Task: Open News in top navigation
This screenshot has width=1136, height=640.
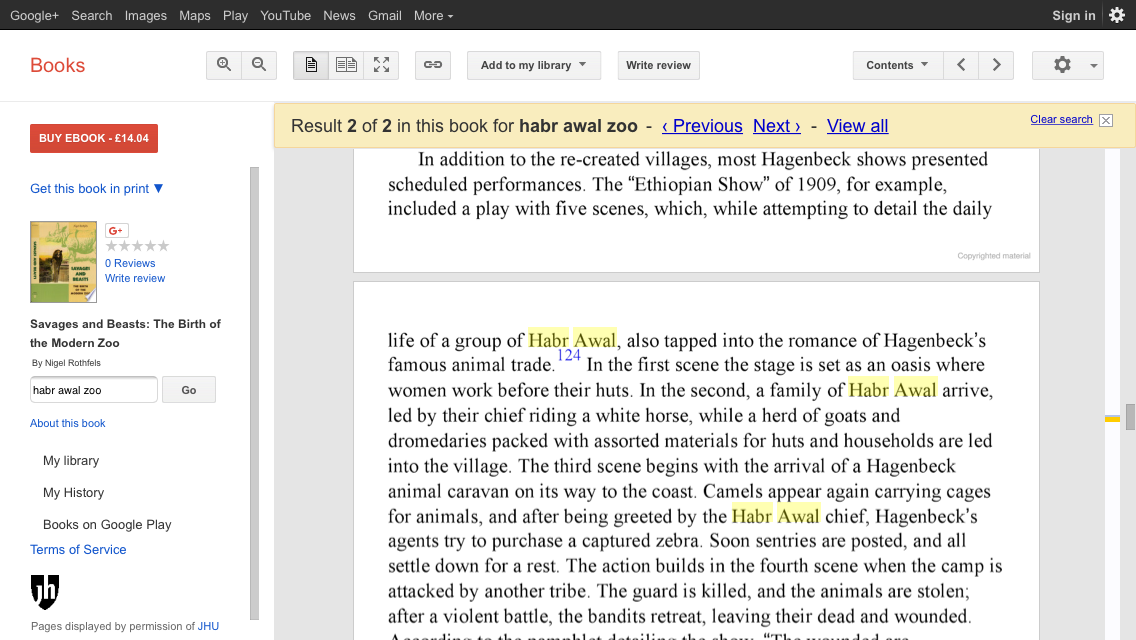Action: (339, 15)
